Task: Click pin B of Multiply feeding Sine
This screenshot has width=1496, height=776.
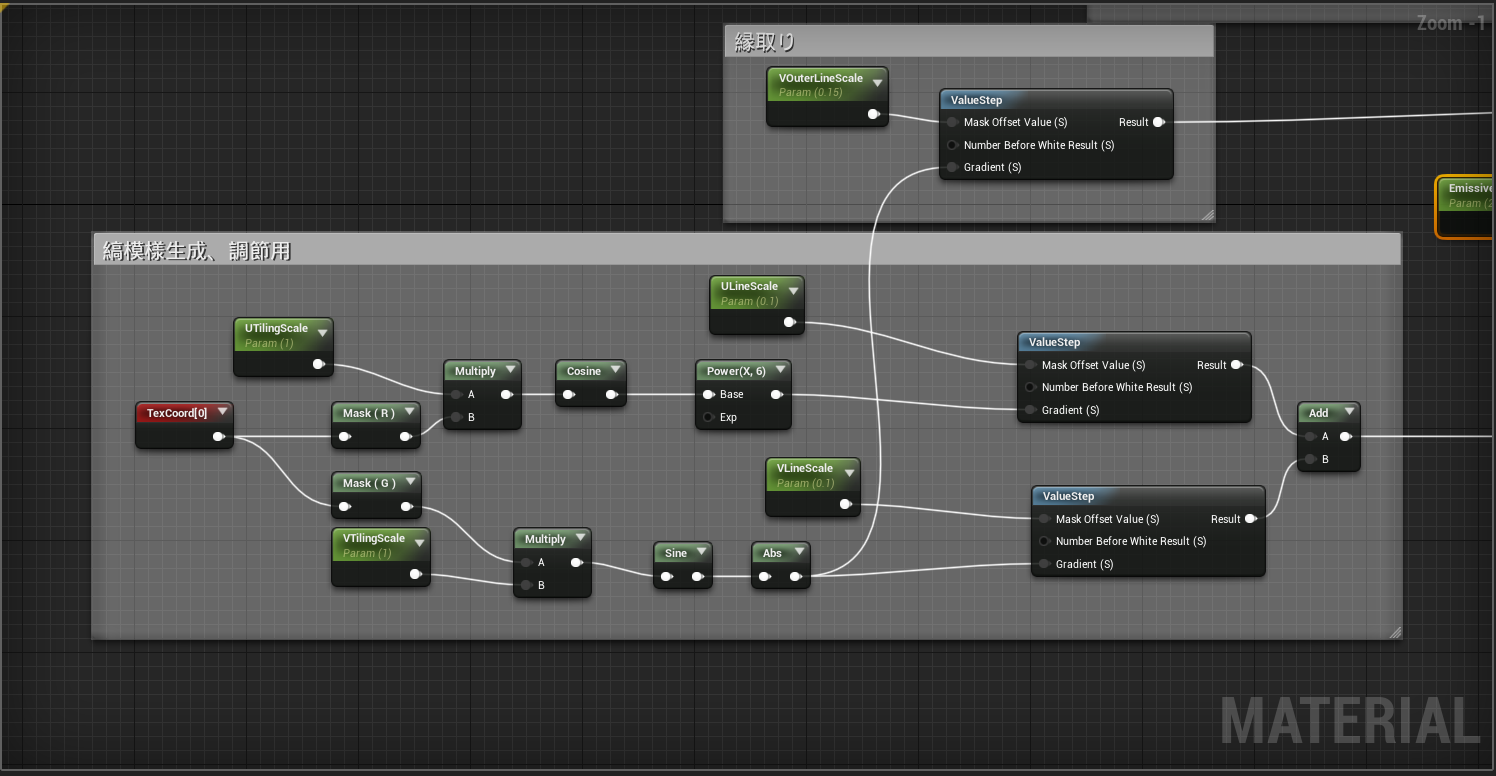Action: click(526, 585)
